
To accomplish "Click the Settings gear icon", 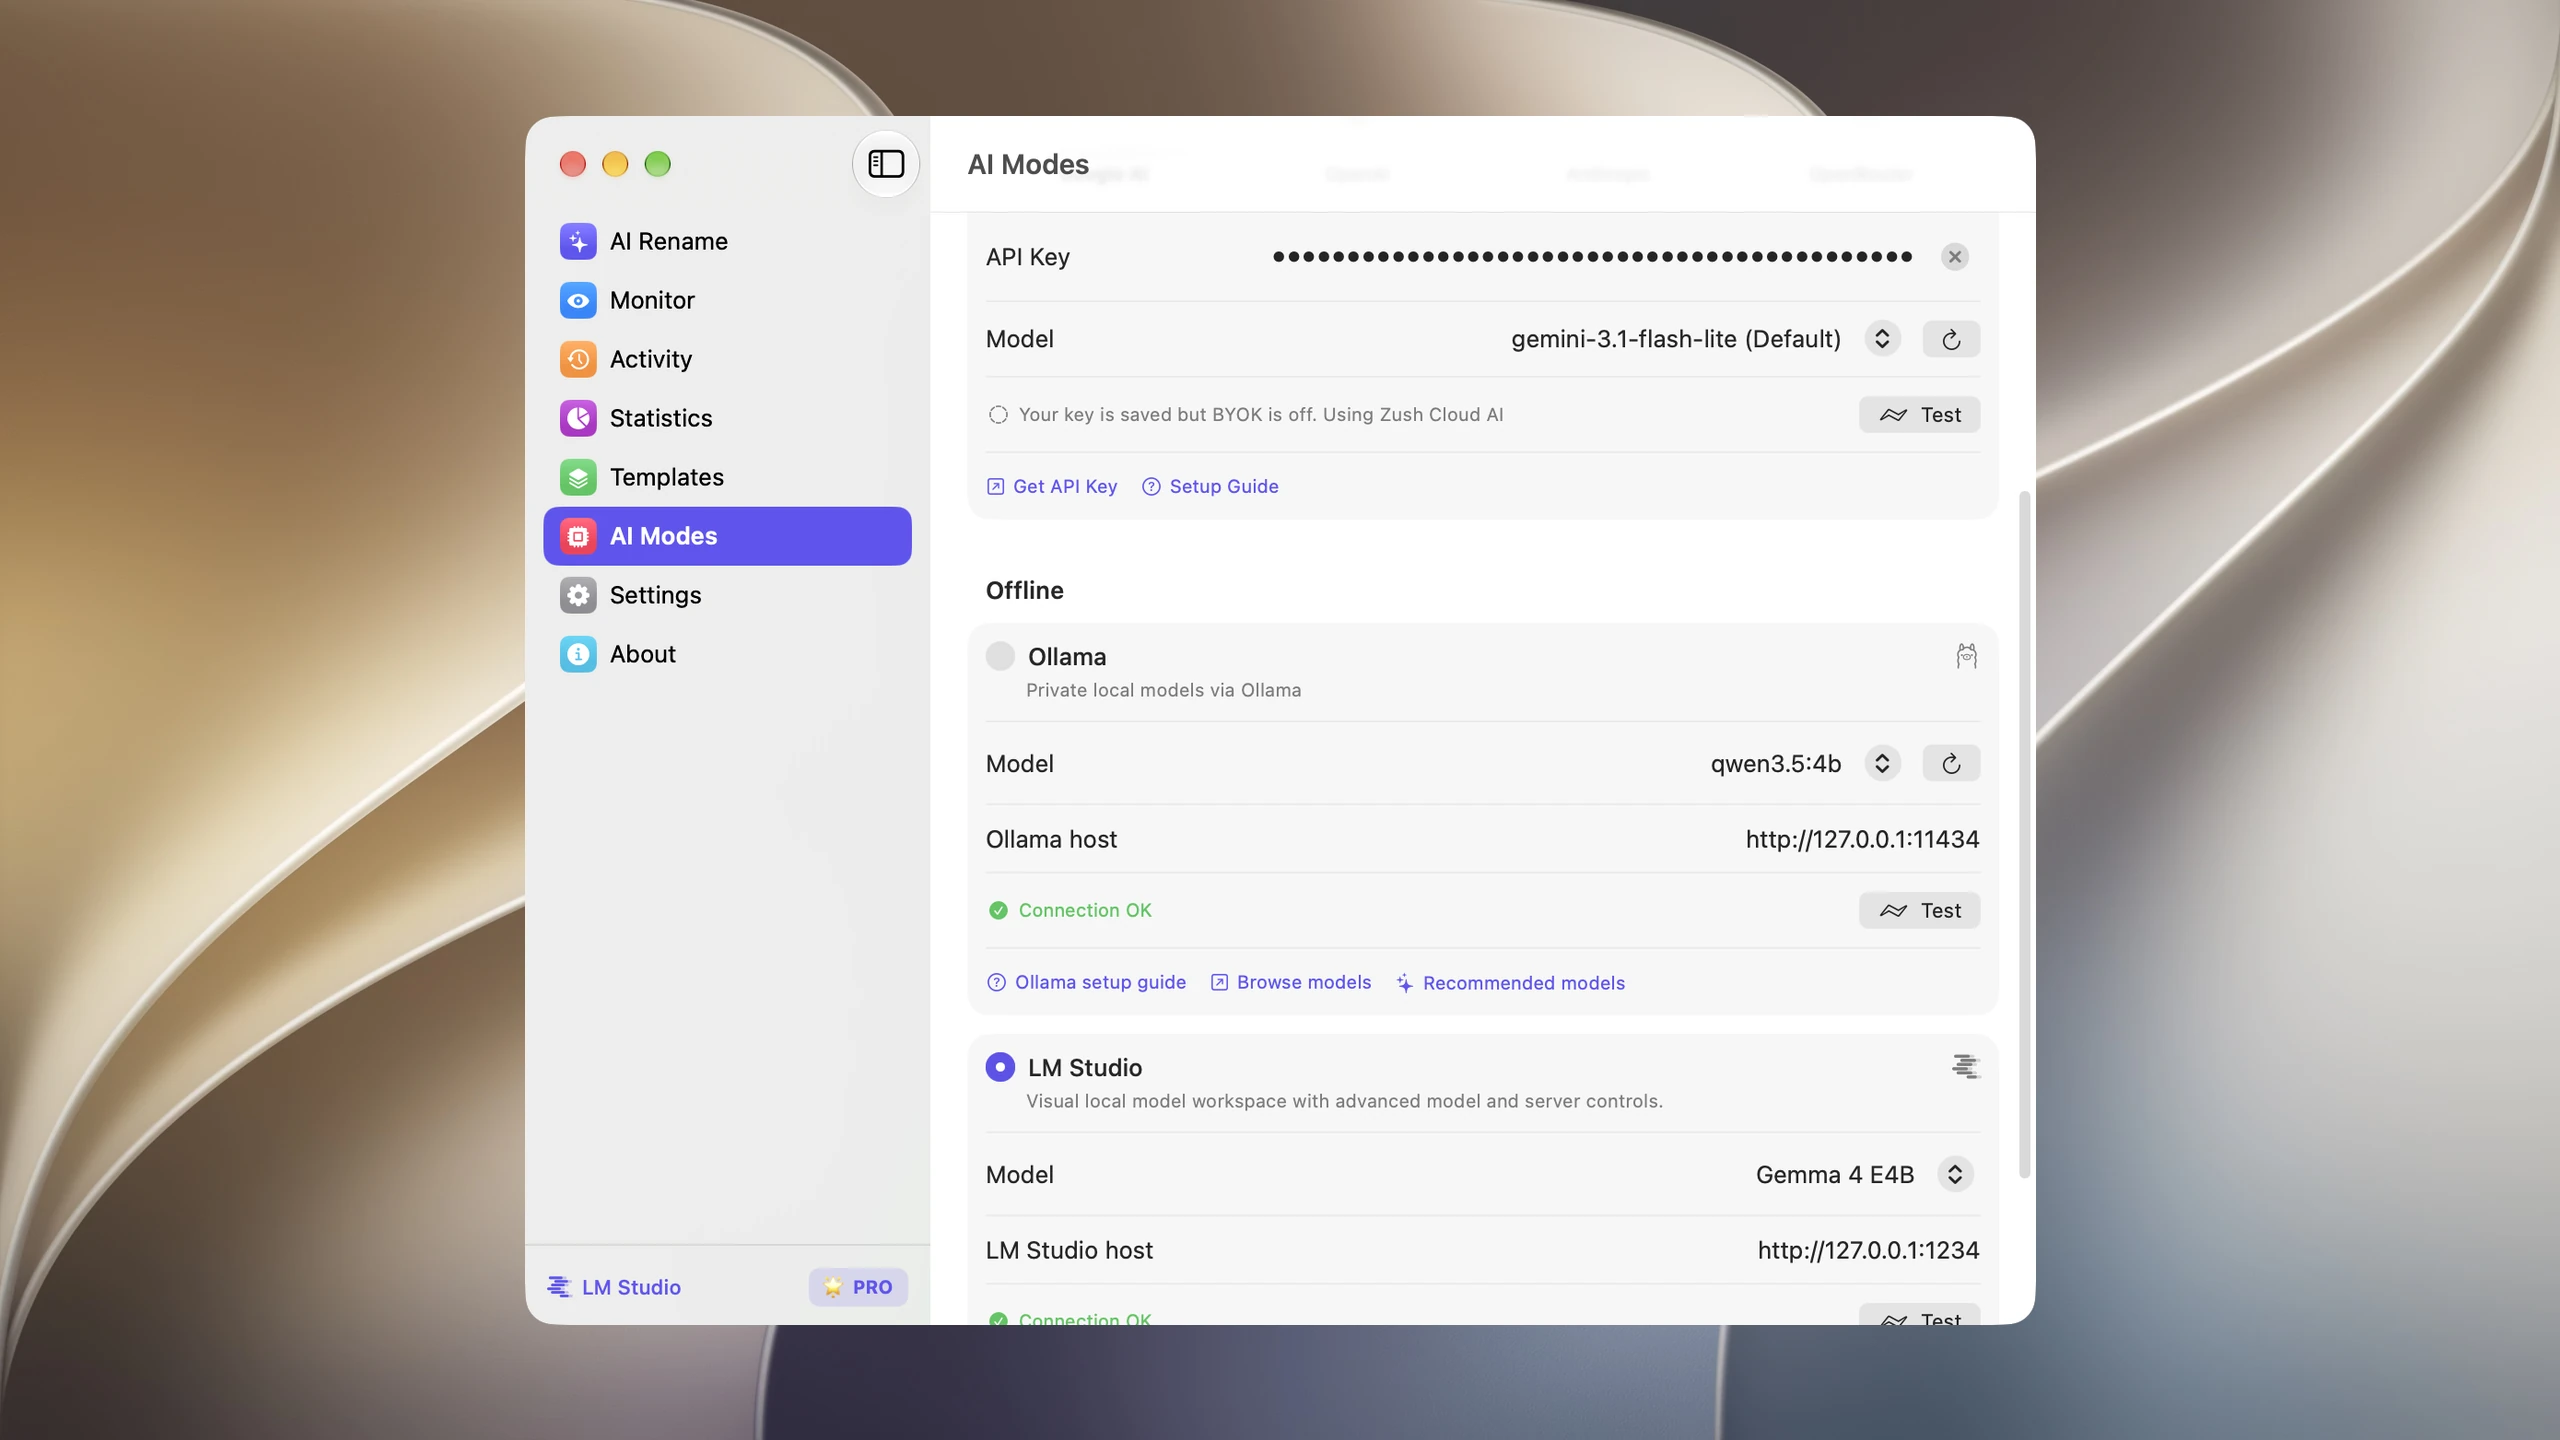I will (578, 595).
